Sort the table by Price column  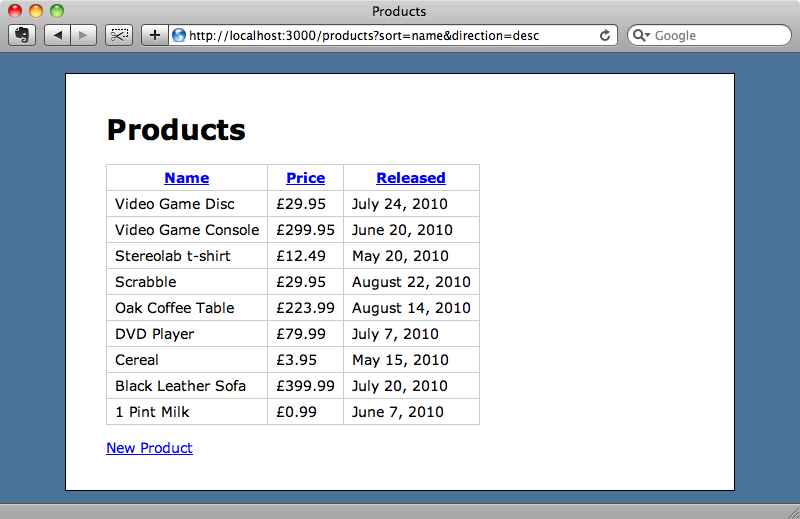pos(306,178)
